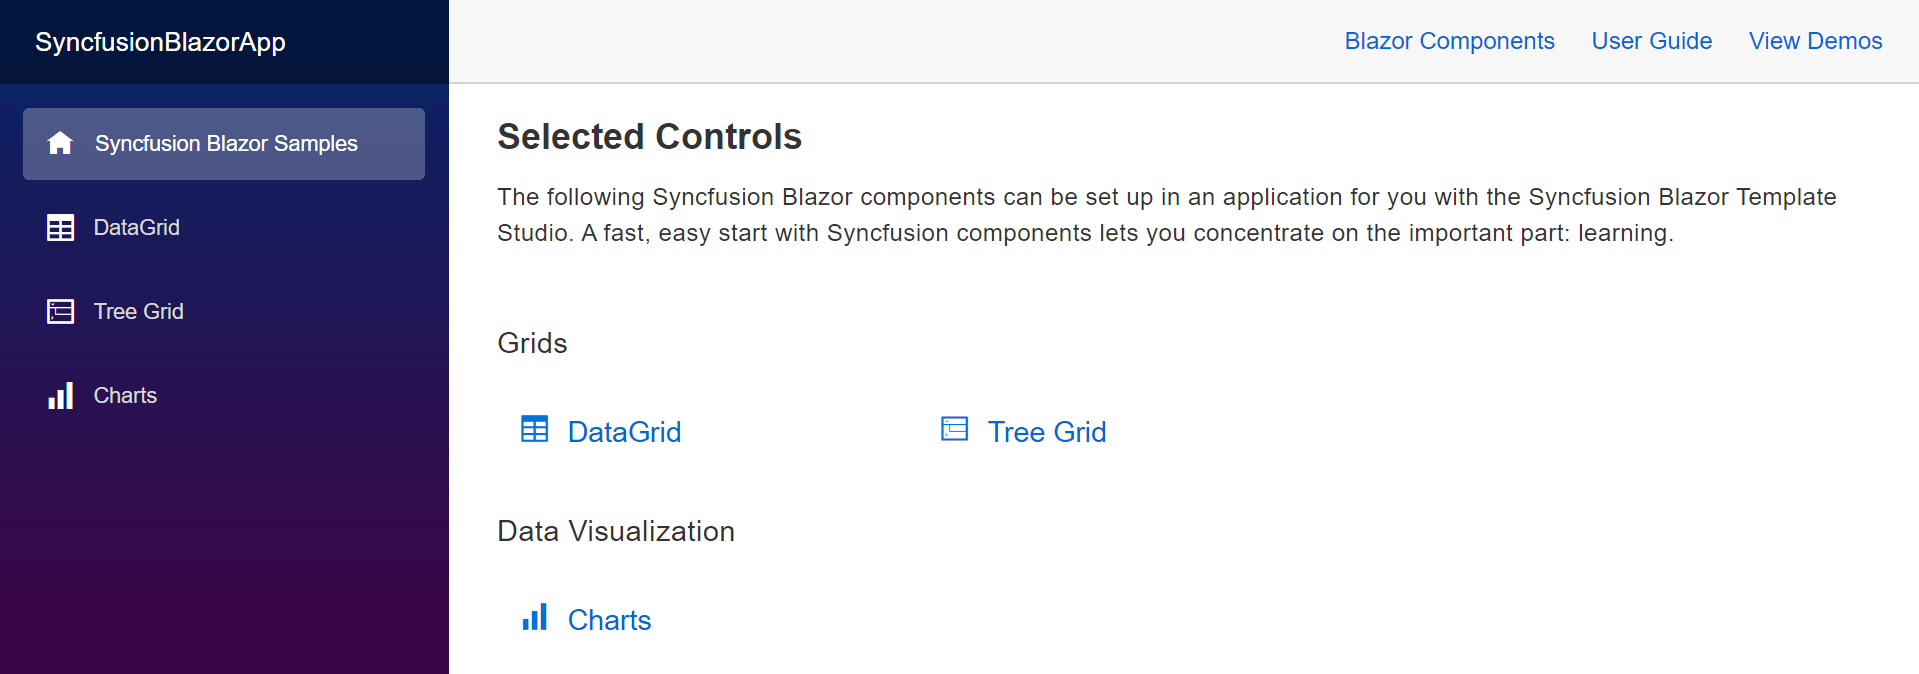1919x674 pixels.
Task: Follow the Tree Grid link in the content area
Action: click(1046, 431)
